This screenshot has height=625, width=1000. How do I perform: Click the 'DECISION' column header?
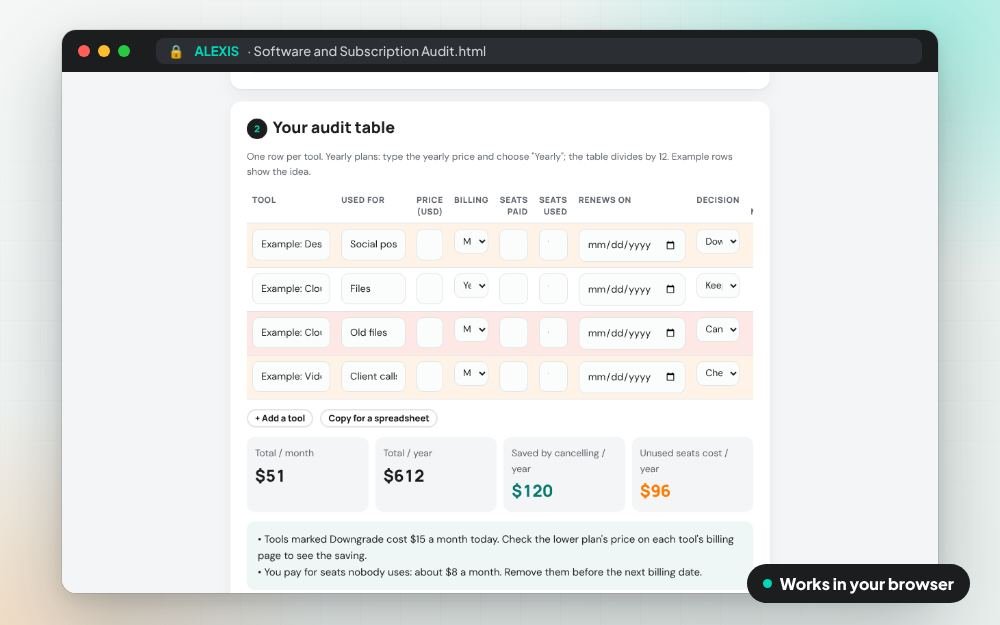tap(718, 200)
